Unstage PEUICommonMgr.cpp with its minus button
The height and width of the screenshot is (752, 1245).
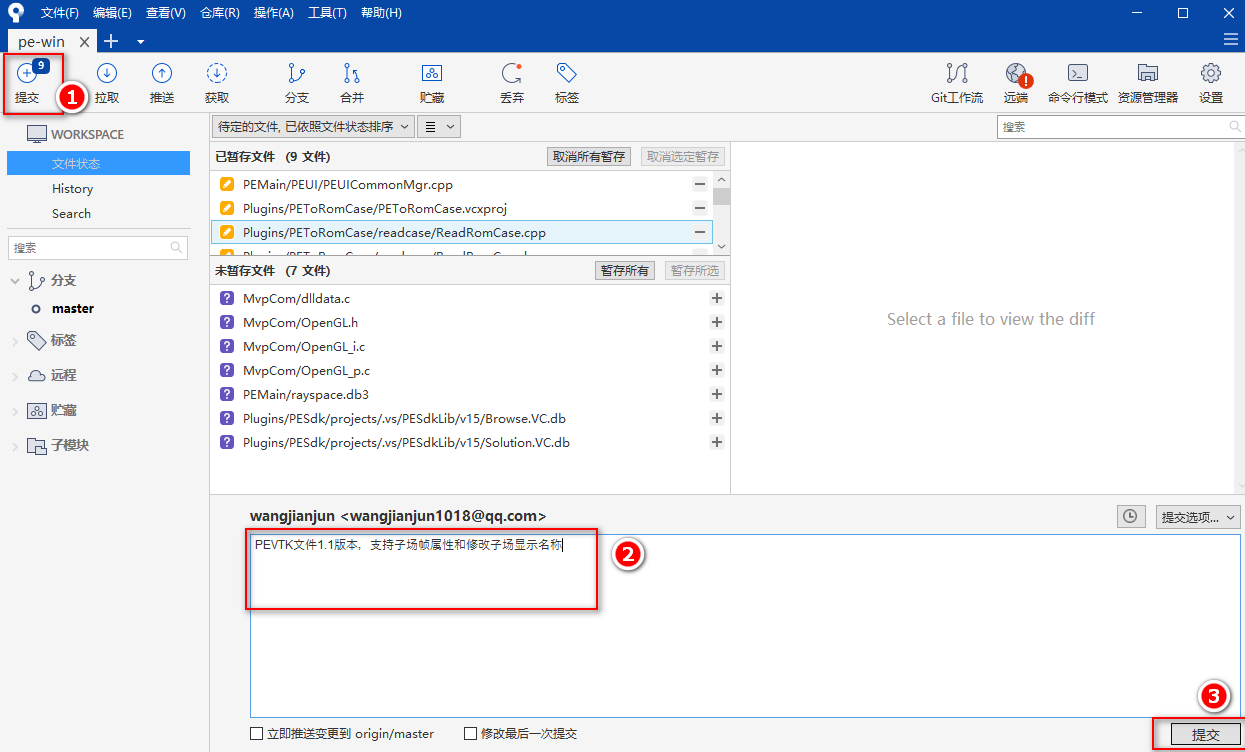pyautogui.click(x=700, y=184)
